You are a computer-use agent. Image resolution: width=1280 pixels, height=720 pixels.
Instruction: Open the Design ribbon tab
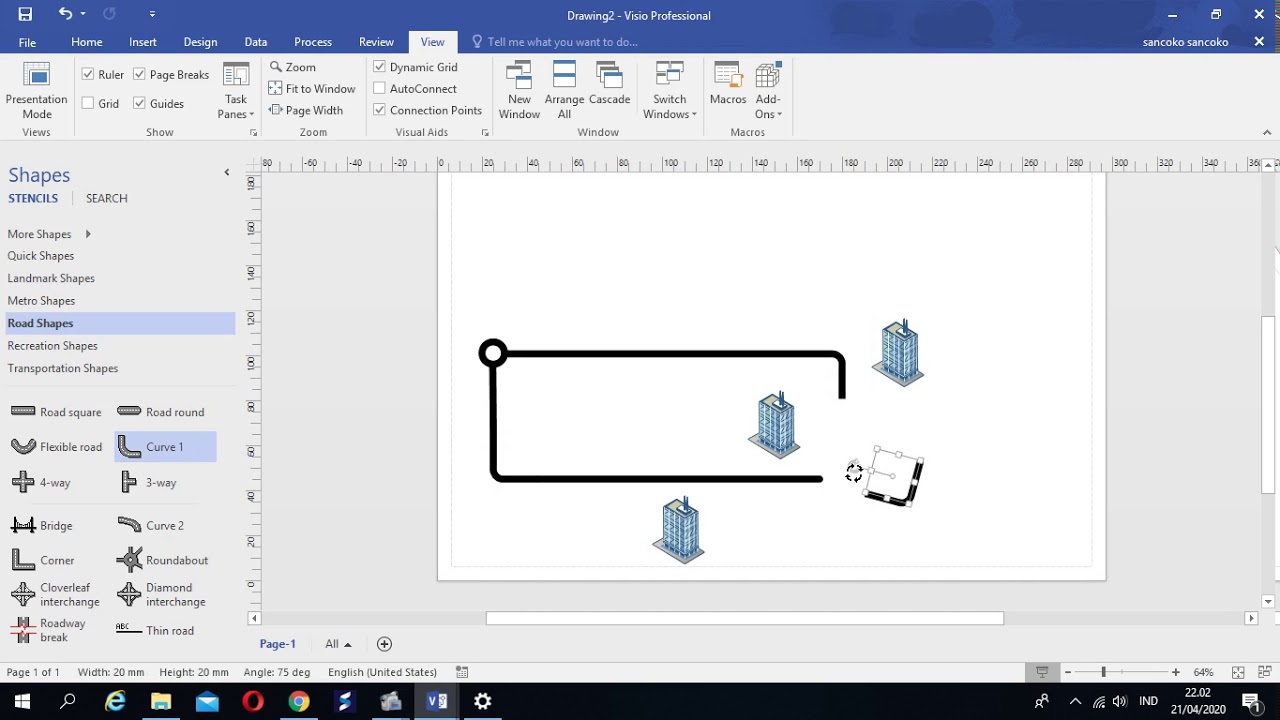(200, 42)
